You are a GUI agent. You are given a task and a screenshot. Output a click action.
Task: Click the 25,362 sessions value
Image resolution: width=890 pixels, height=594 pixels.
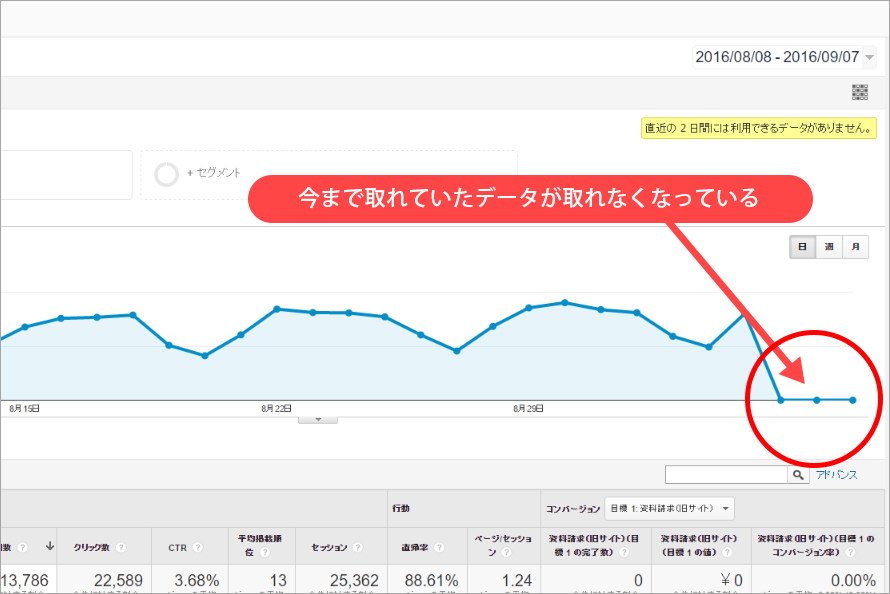pos(354,580)
